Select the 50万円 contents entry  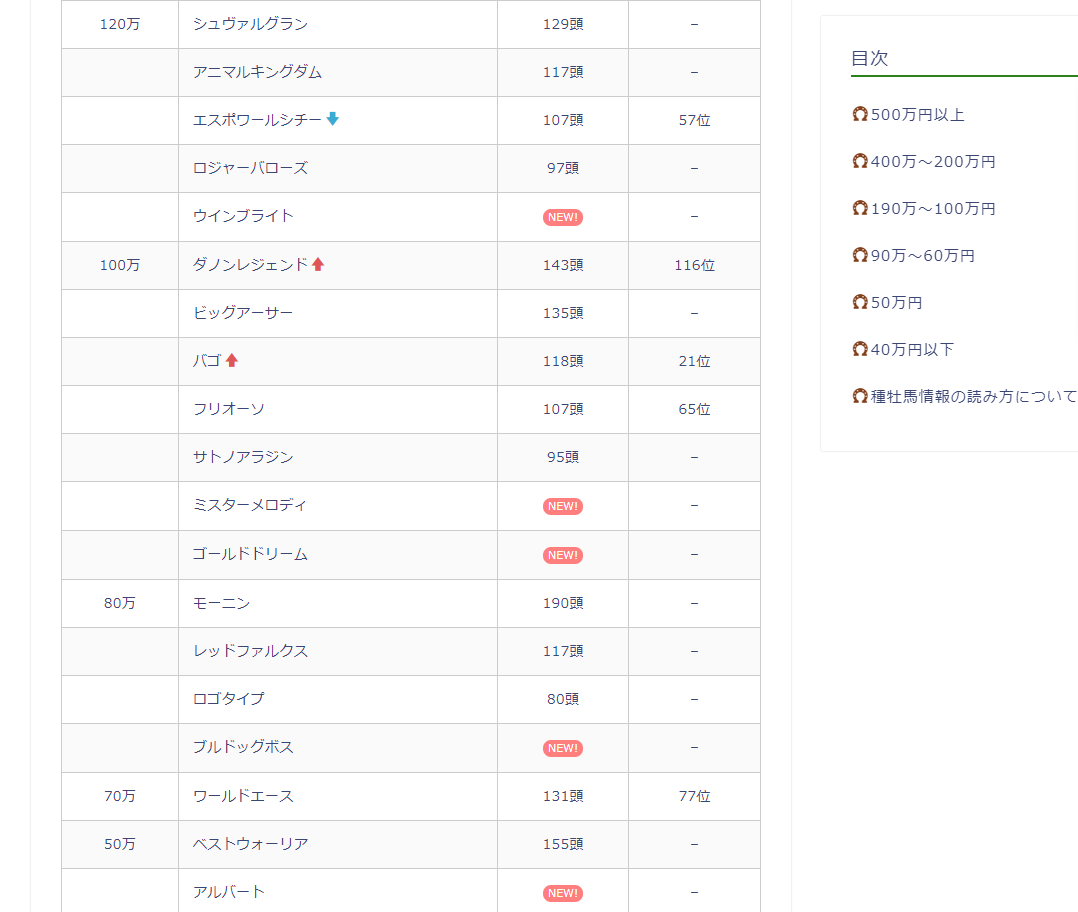896,303
